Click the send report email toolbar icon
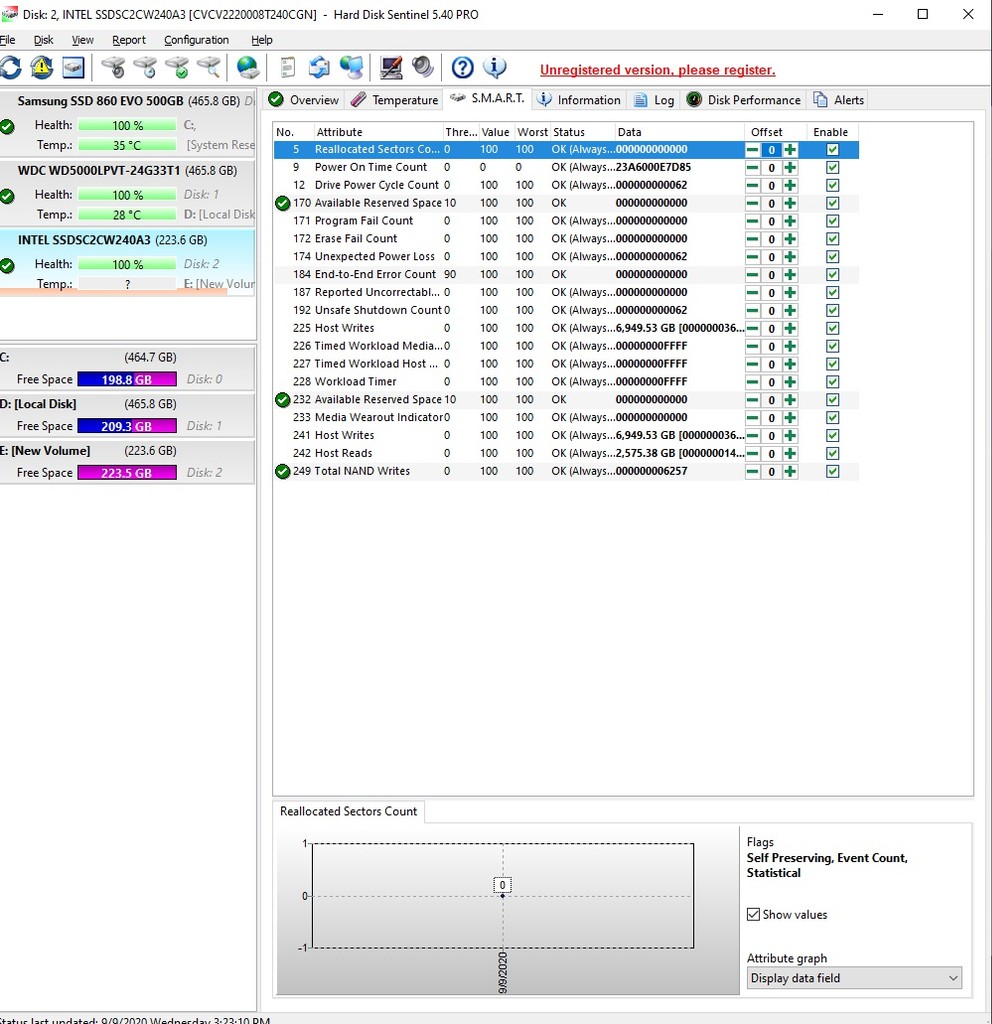Viewport: 992px width, 1024px height. tap(319, 67)
